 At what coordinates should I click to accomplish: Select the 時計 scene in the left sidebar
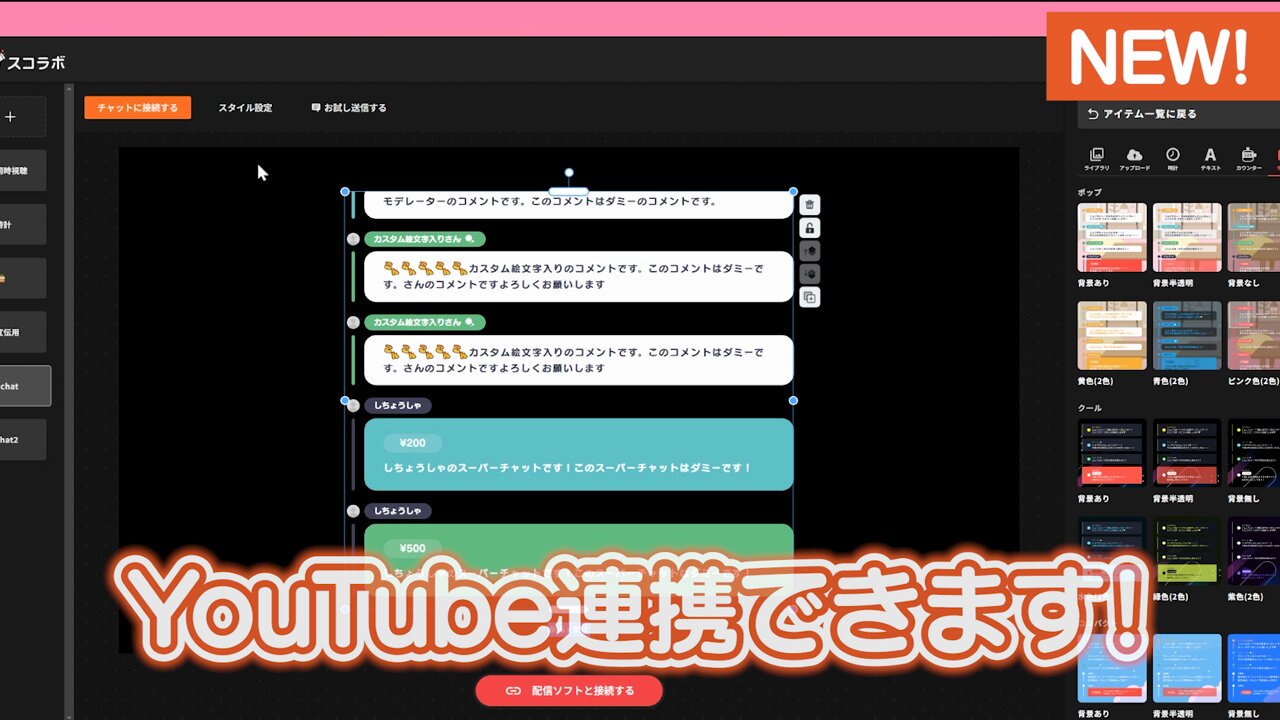(x=22, y=225)
